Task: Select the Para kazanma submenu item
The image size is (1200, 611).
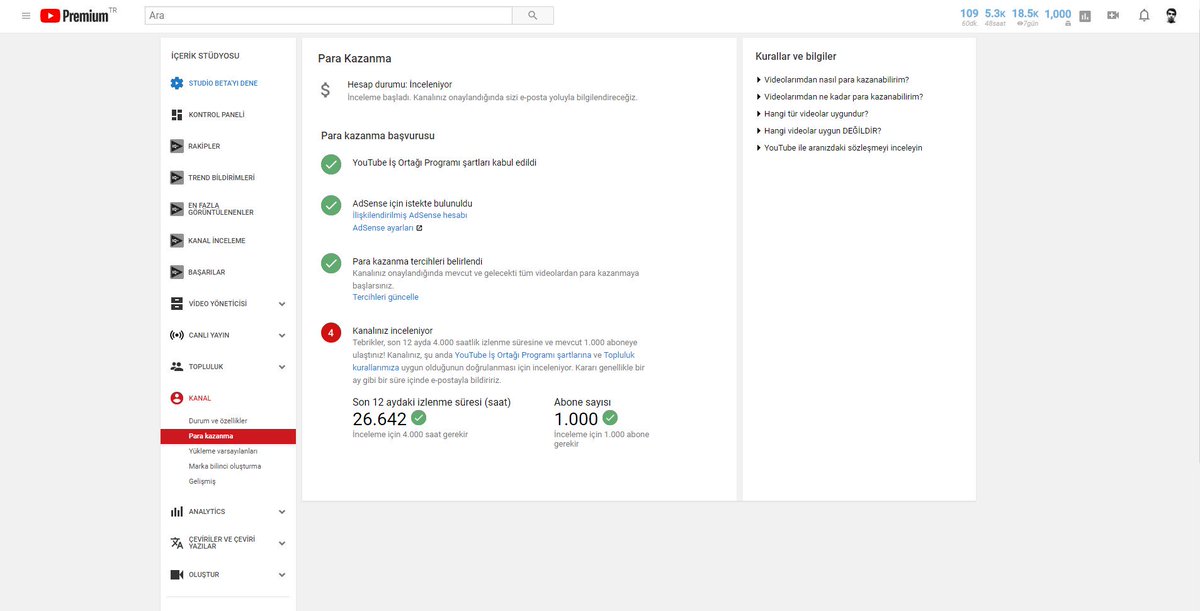Action: [x=228, y=436]
